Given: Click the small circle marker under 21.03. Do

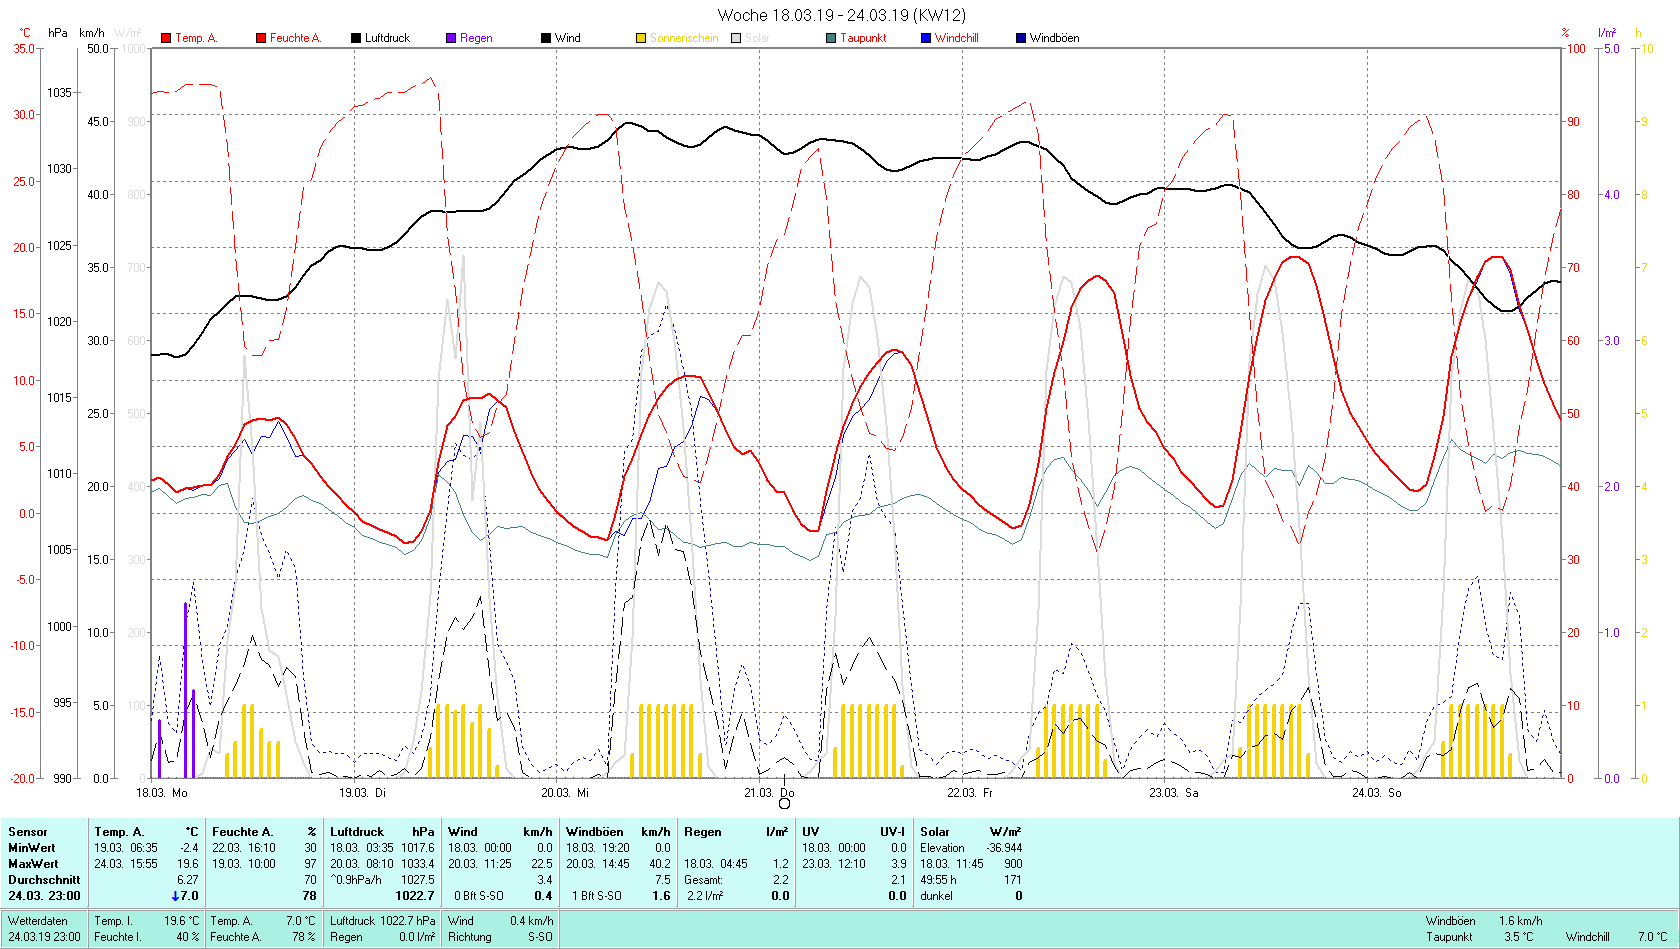Looking at the screenshot, I should click(x=784, y=803).
